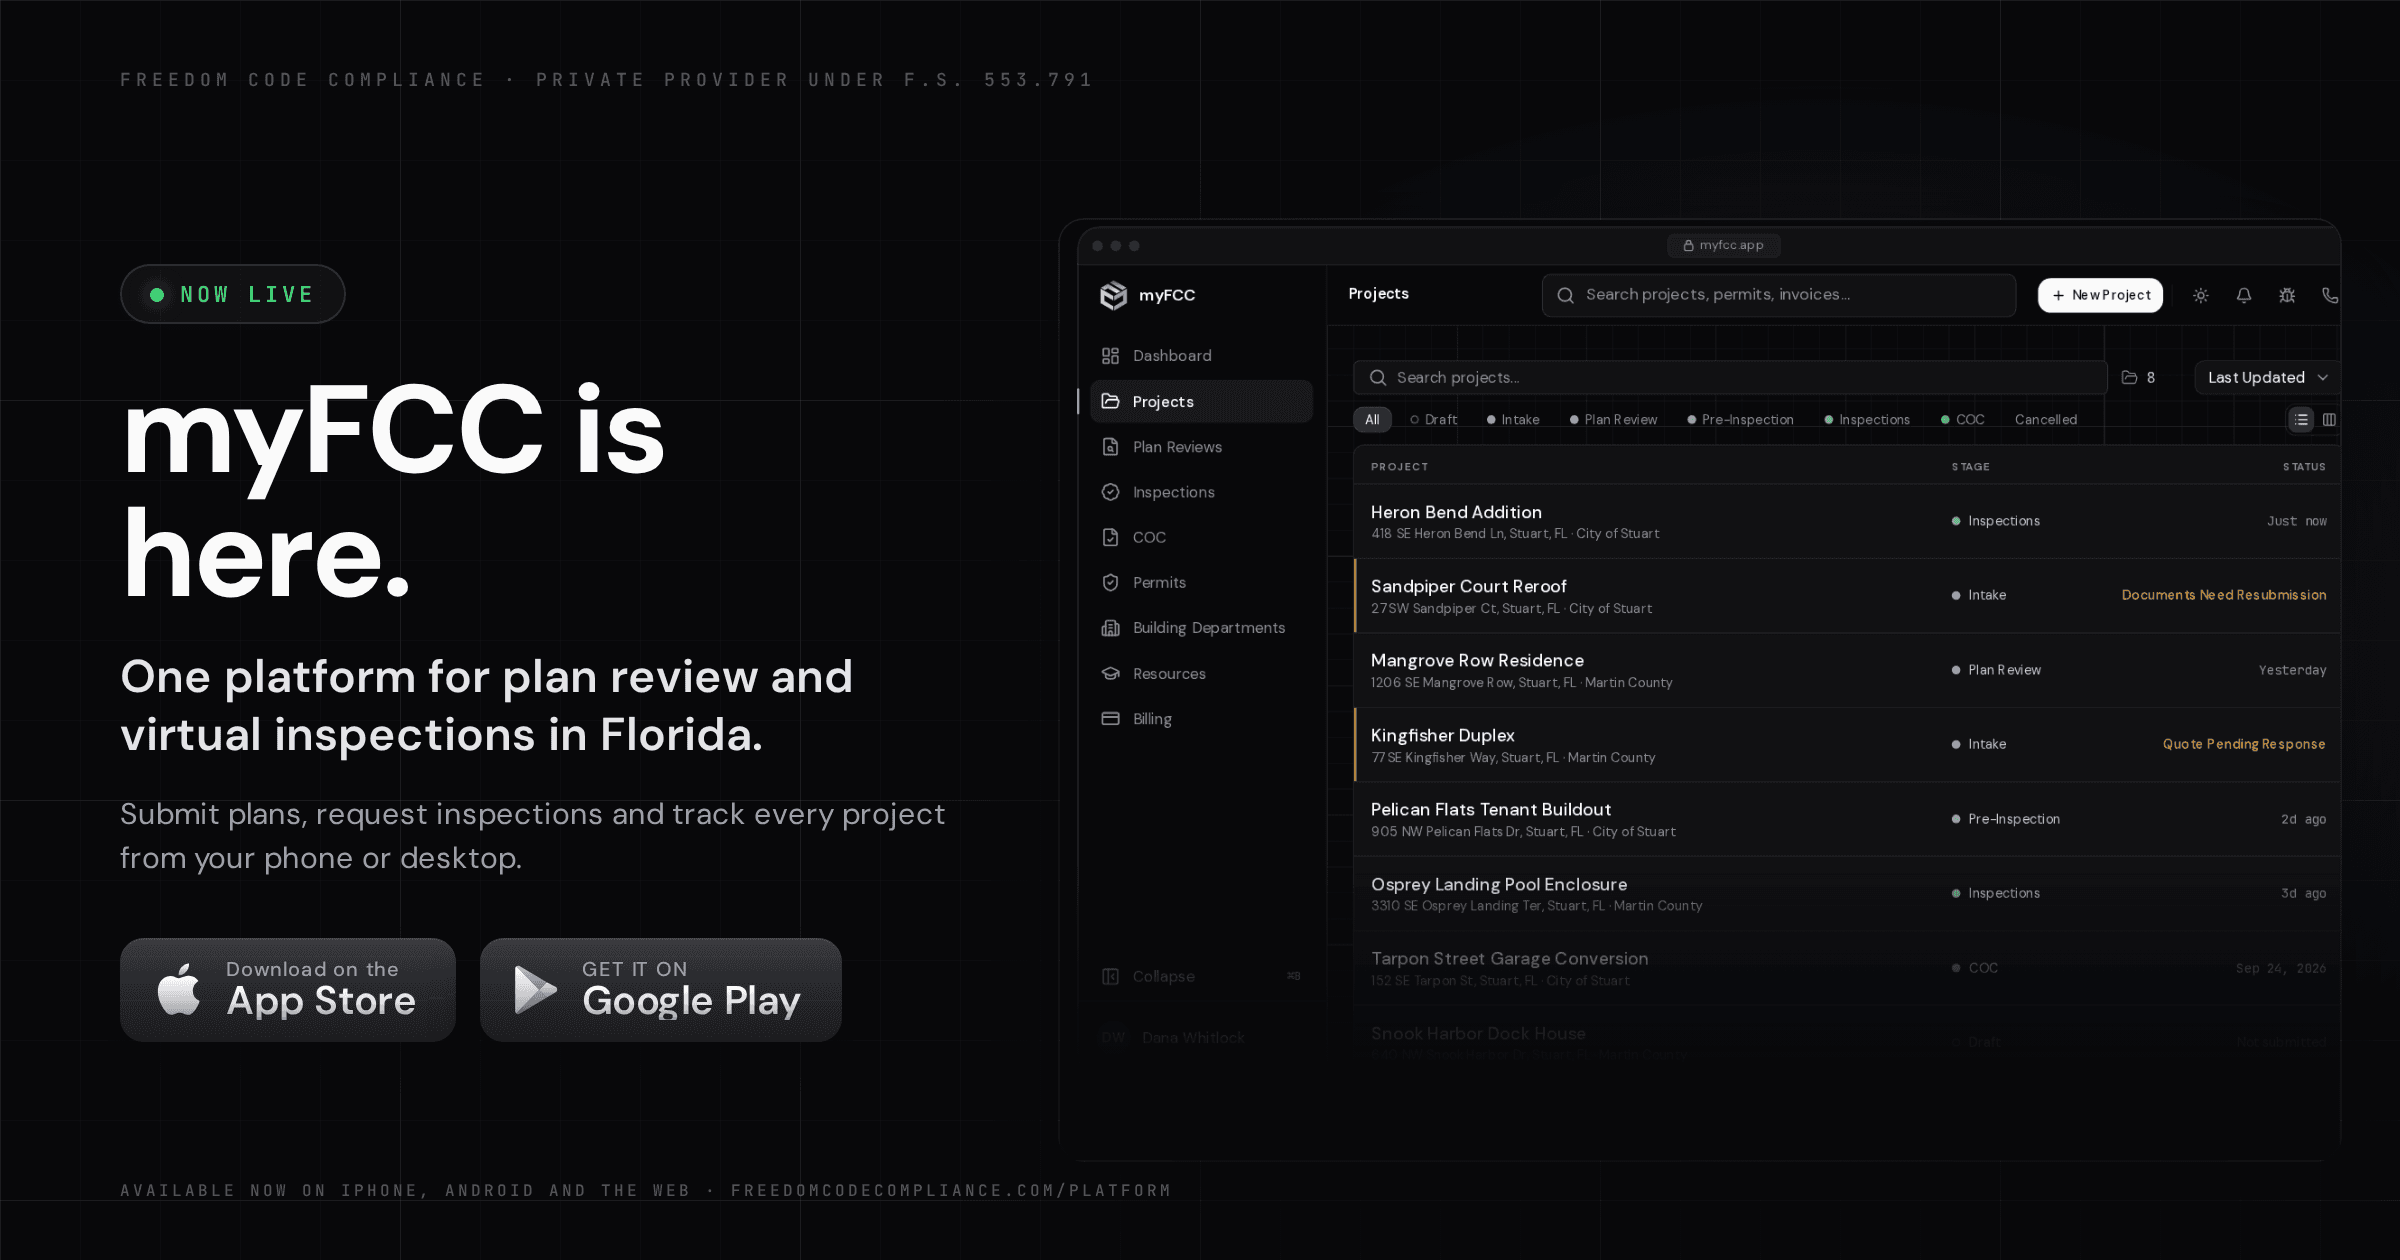Filter projects by Plan Review stage
This screenshot has height=1260, width=2400.
pyautogui.click(x=1613, y=419)
